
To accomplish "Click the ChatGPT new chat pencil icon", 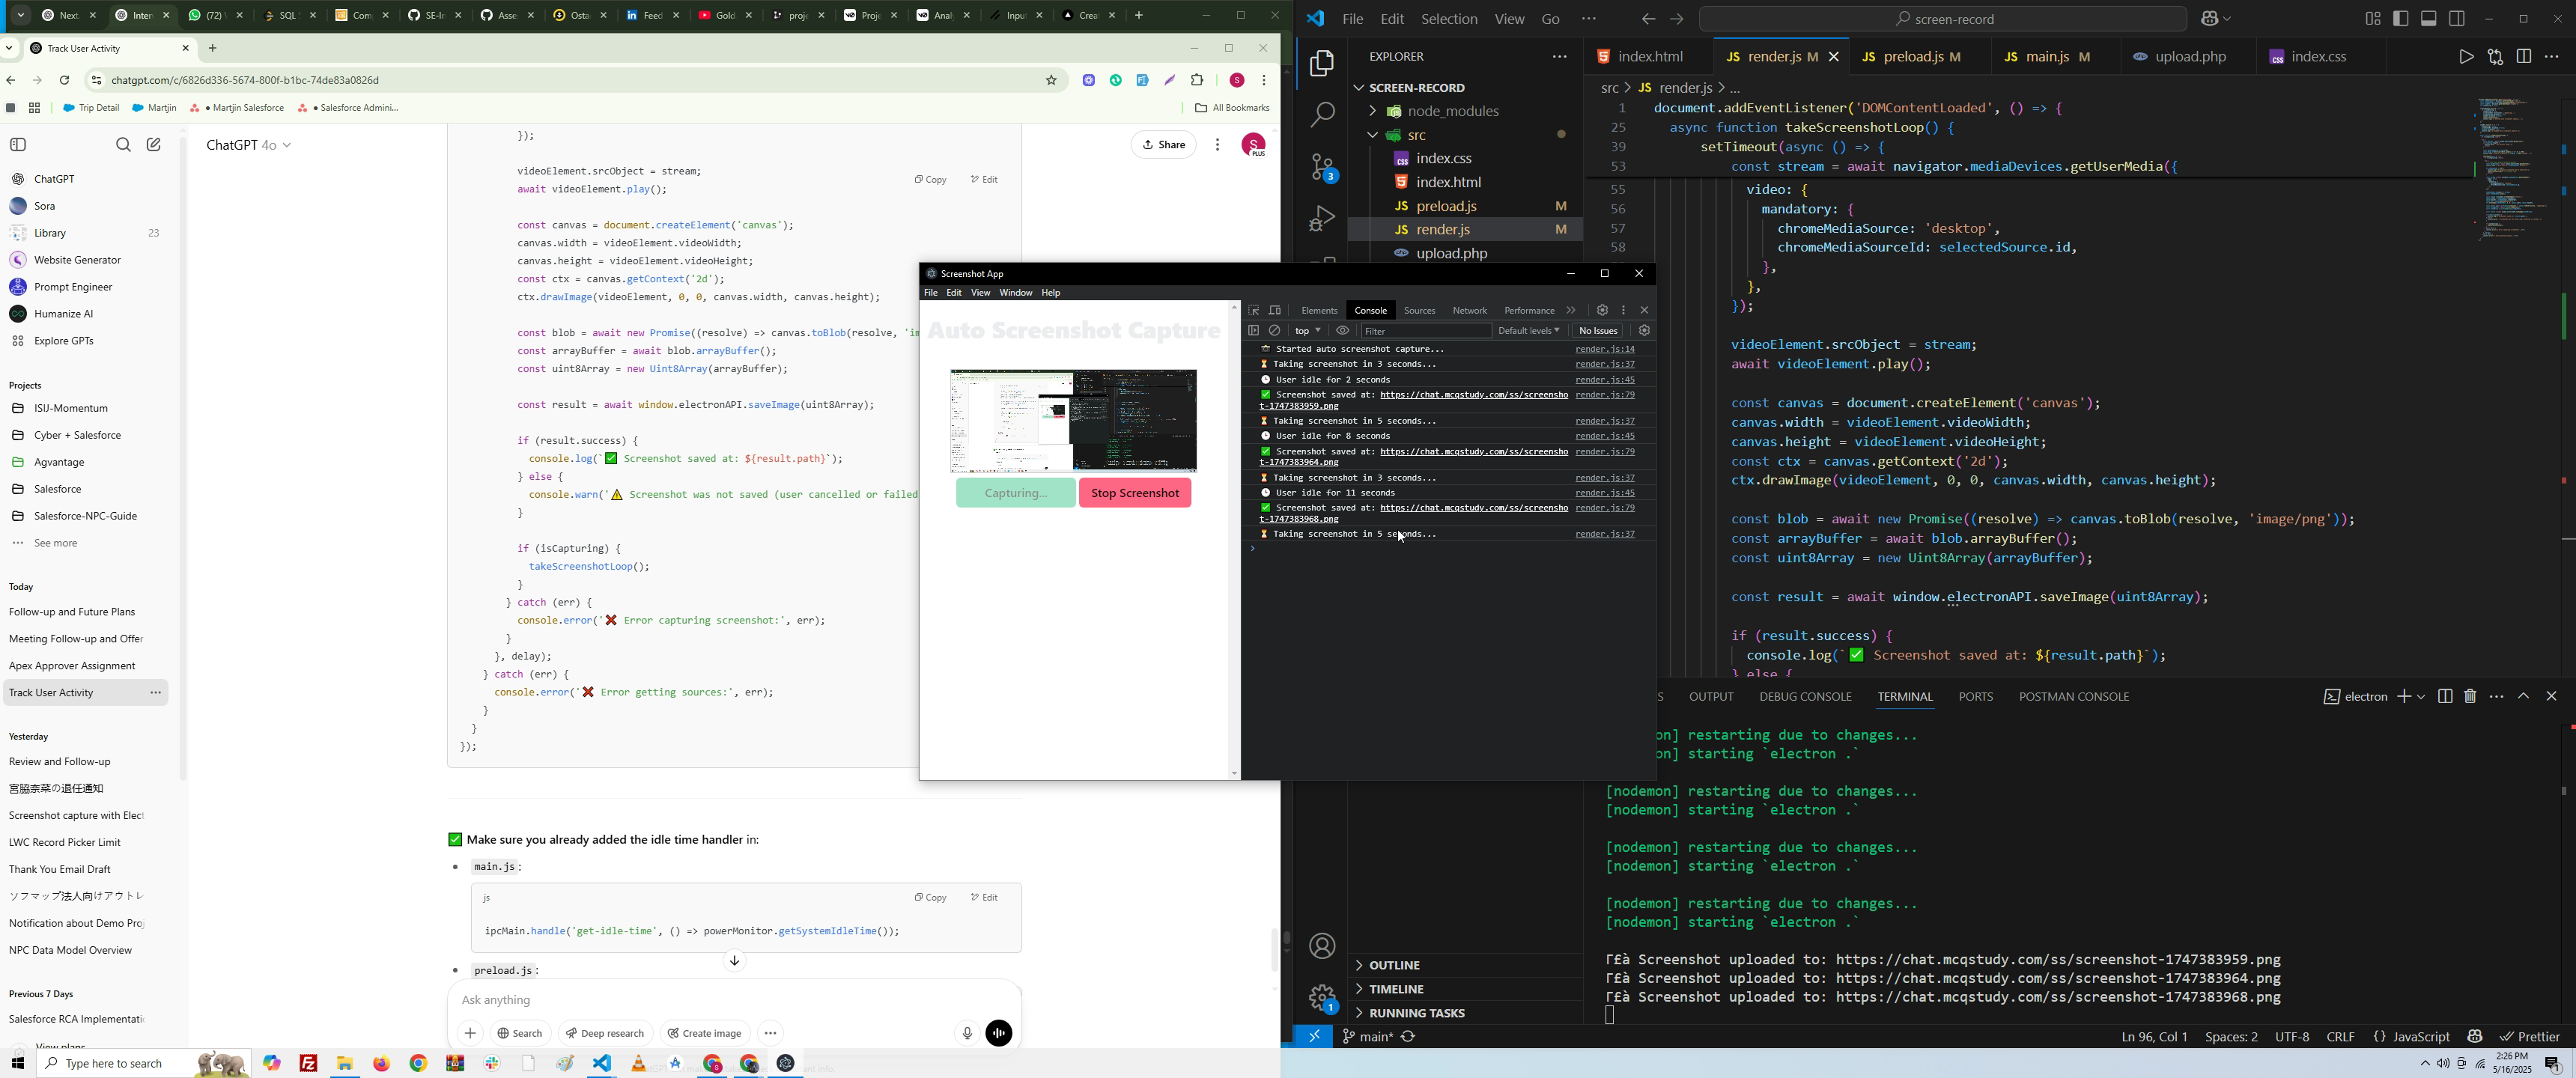I will 154,145.
